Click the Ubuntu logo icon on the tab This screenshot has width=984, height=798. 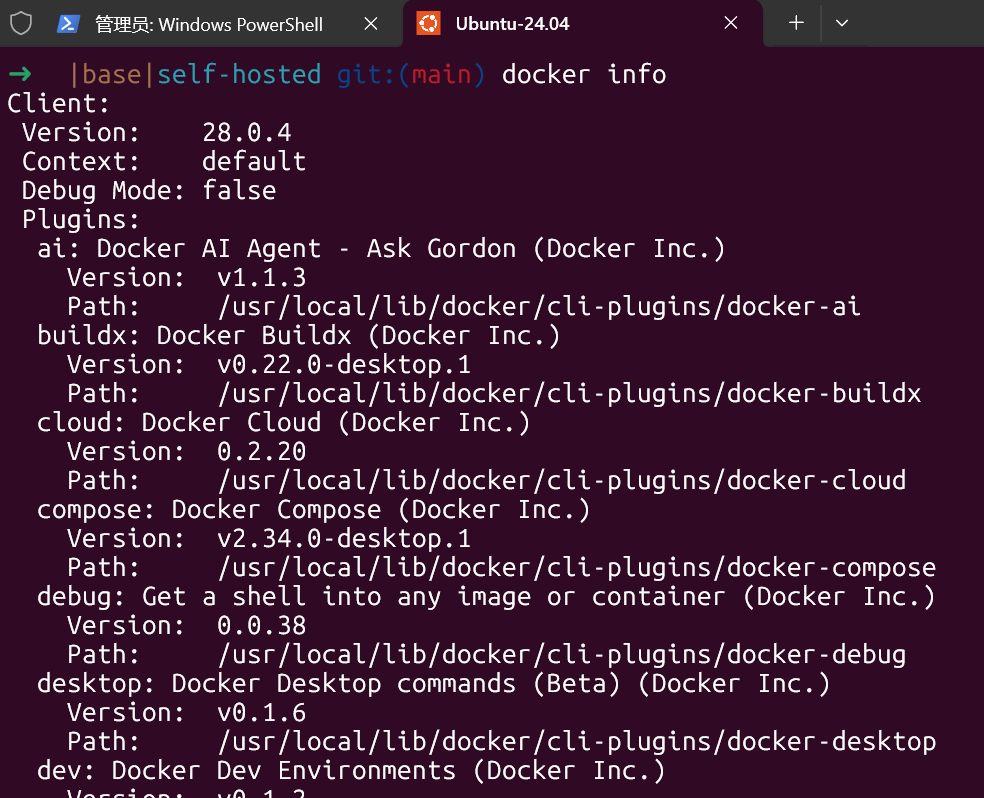pyautogui.click(x=428, y=23)
